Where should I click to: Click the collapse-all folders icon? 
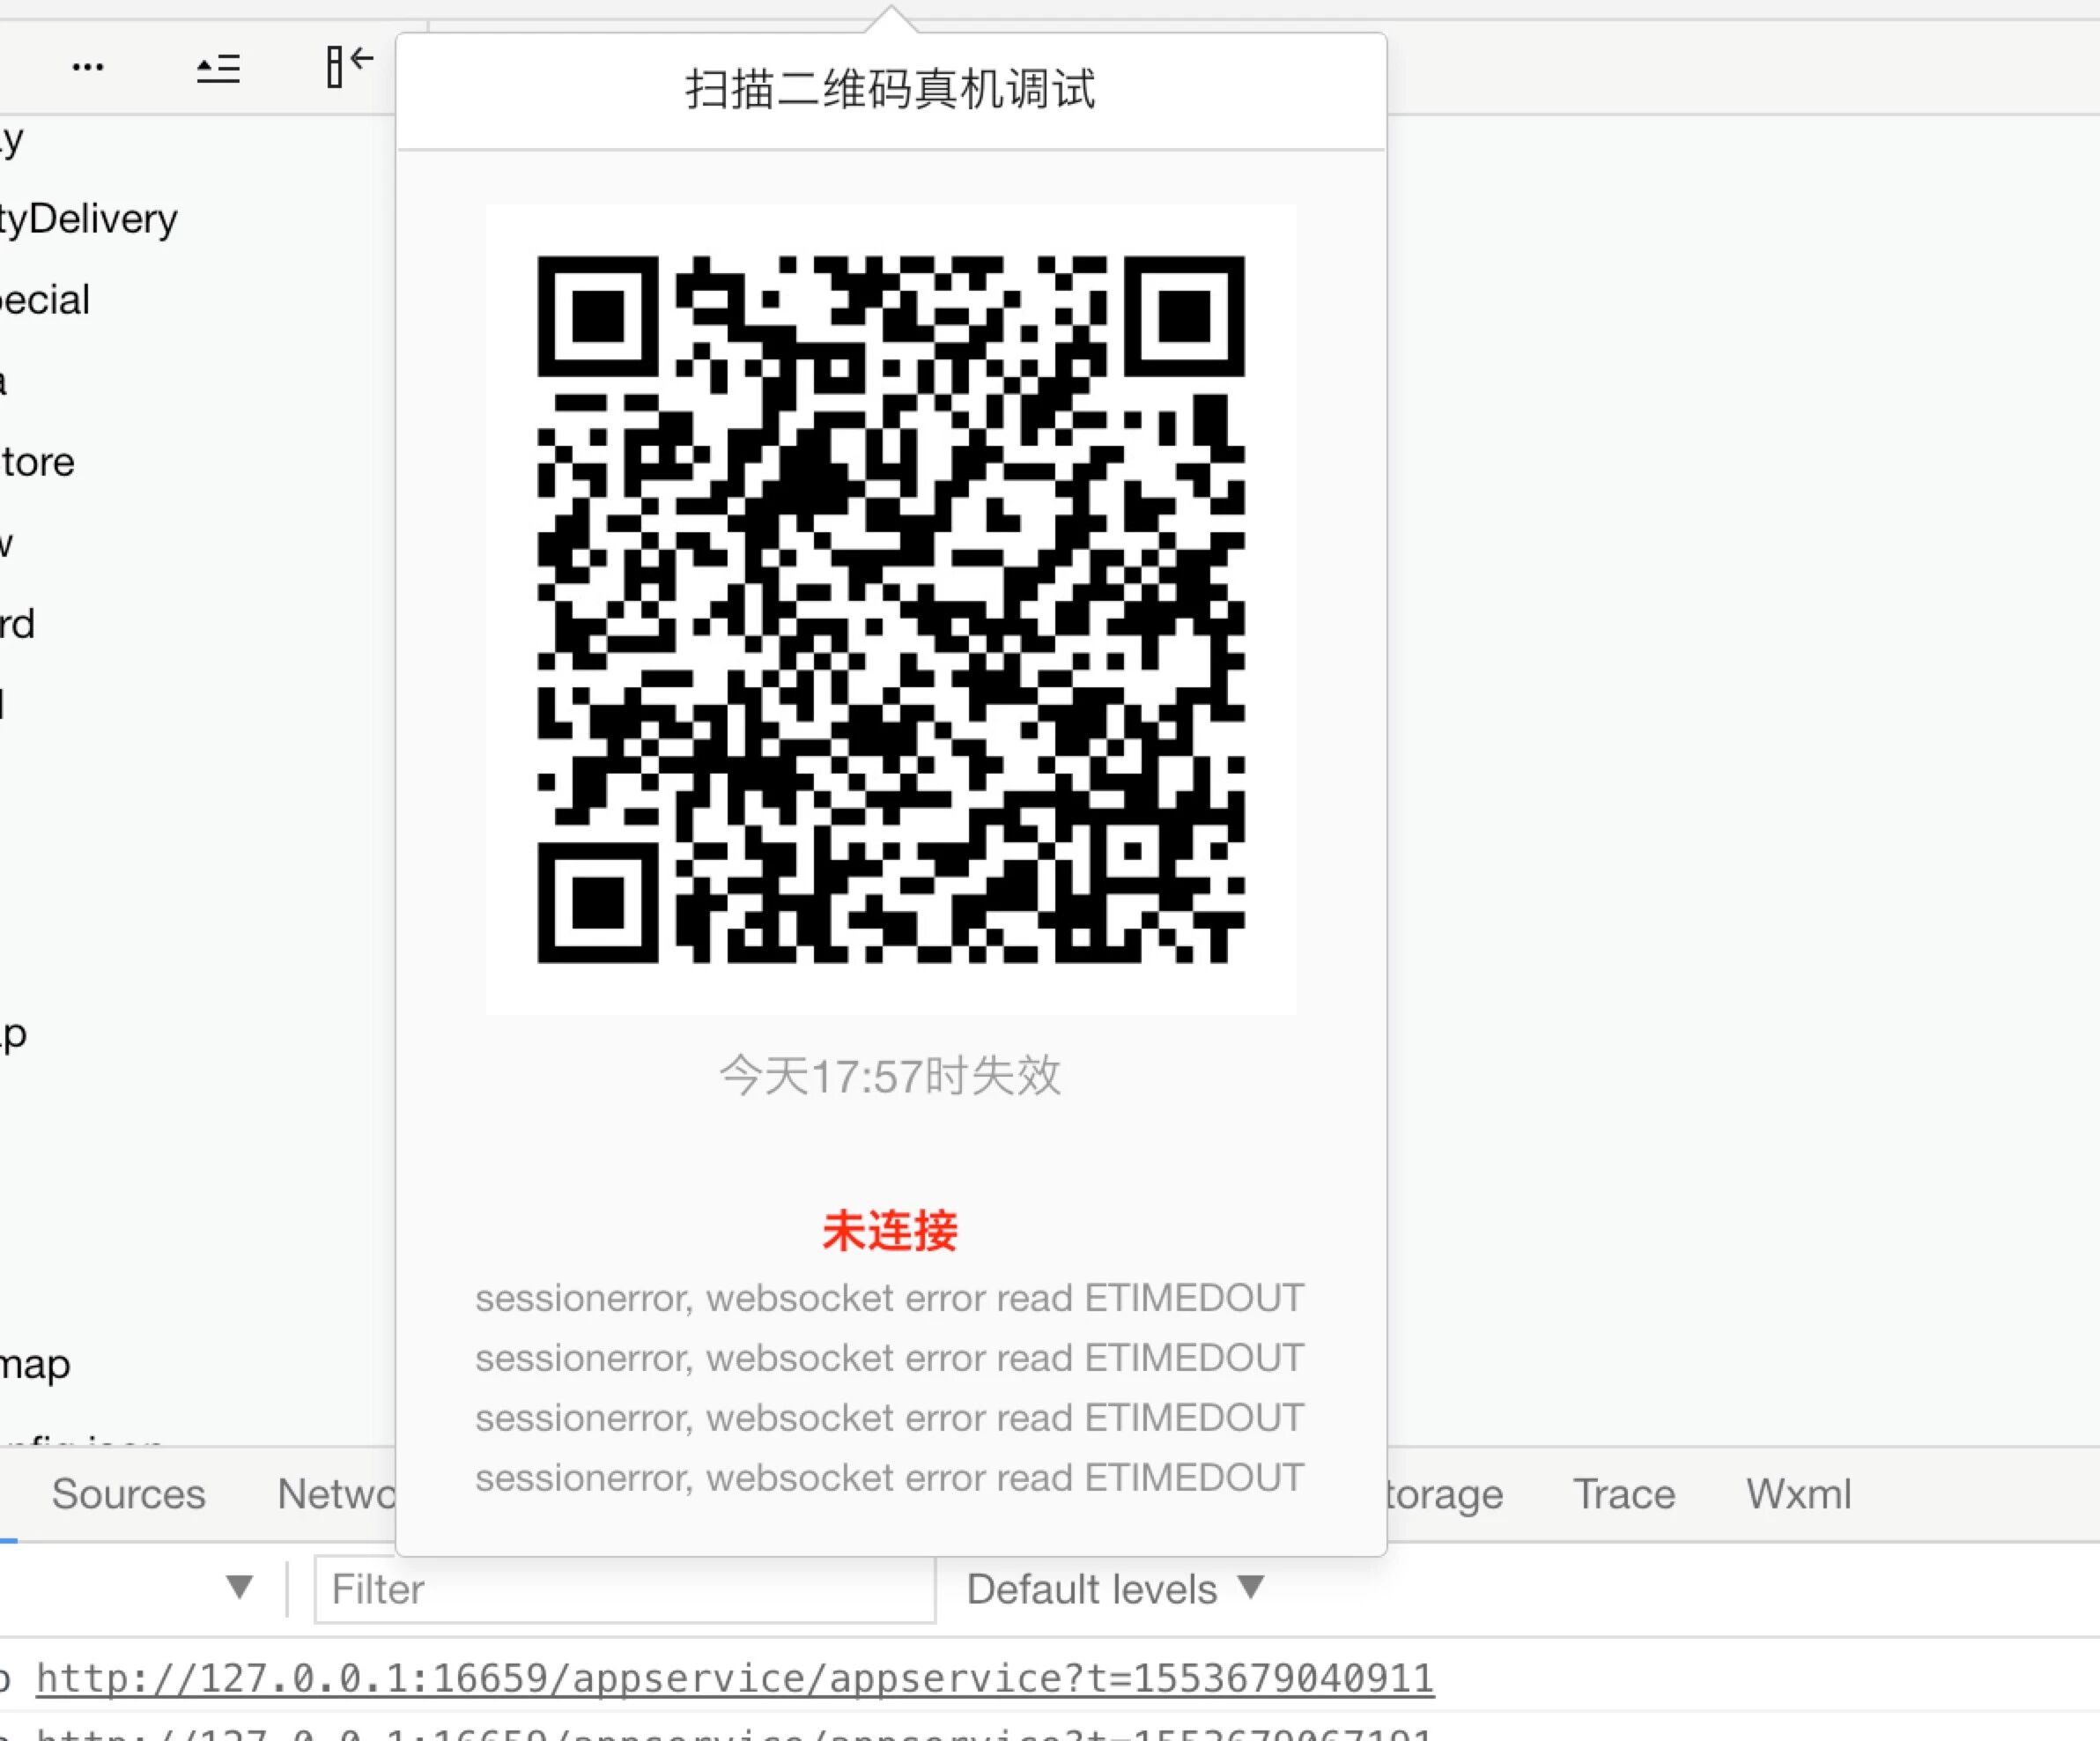click(218, 68)
